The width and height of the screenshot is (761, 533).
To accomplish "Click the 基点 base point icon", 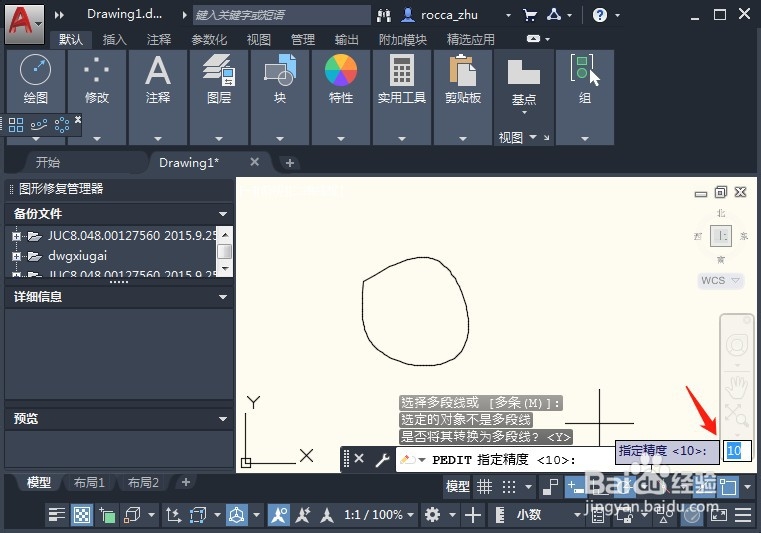I will (x=524, y=73).
